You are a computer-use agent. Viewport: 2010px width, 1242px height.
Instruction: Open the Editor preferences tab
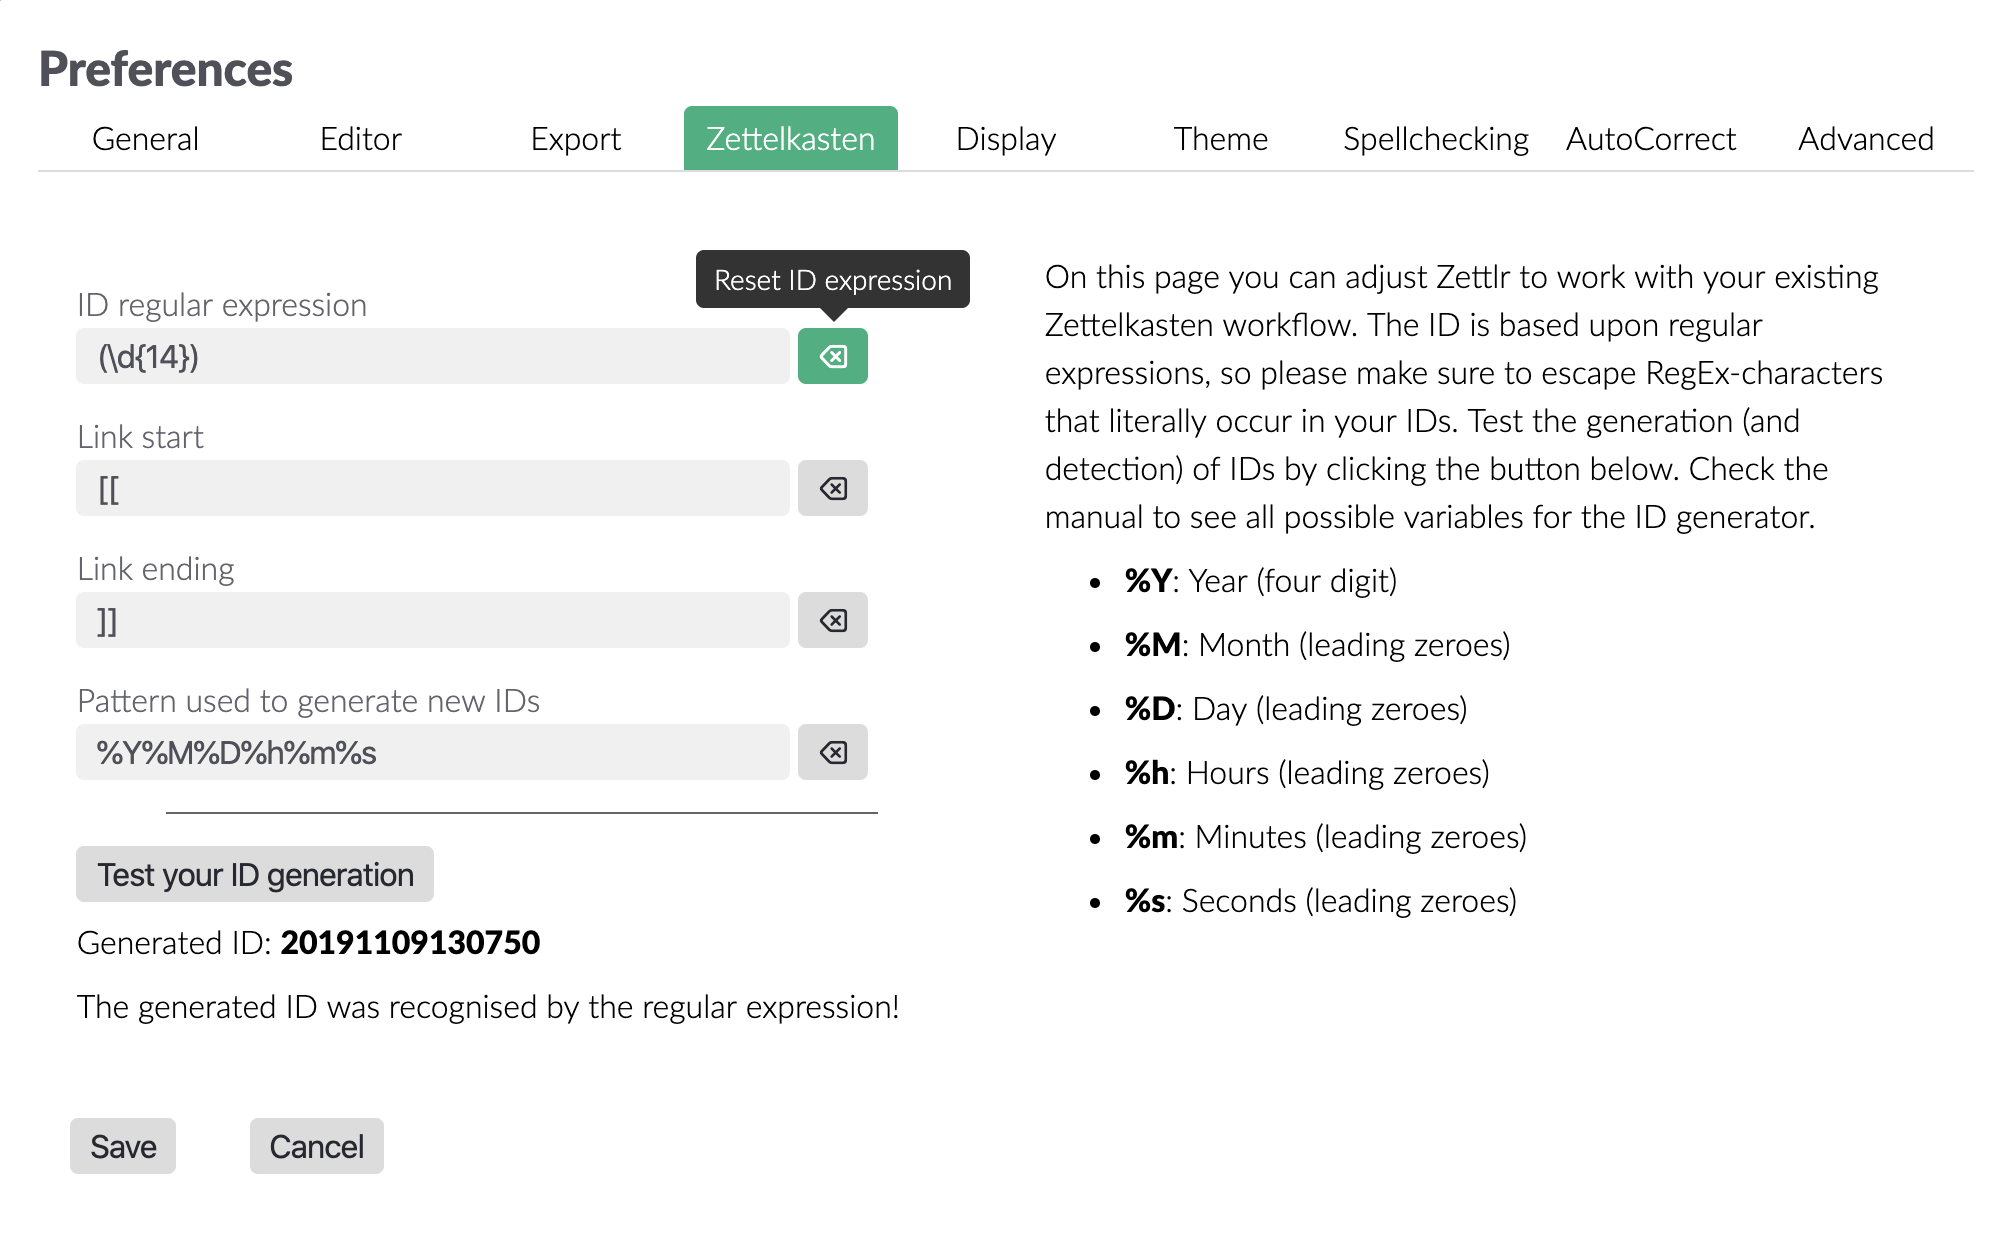point(360,139)
